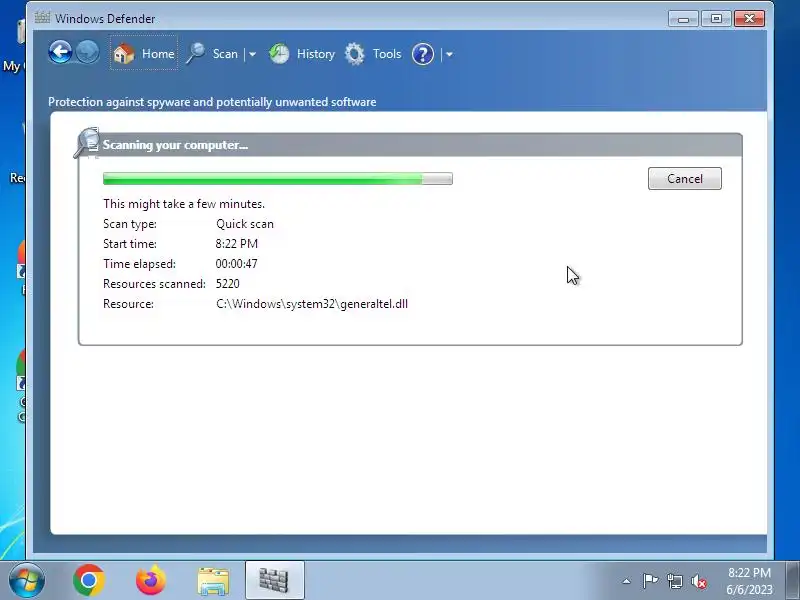Select the Tools label in the toolbar
Viewport: 800px width, 600px height.
click(x=387, y=54)
